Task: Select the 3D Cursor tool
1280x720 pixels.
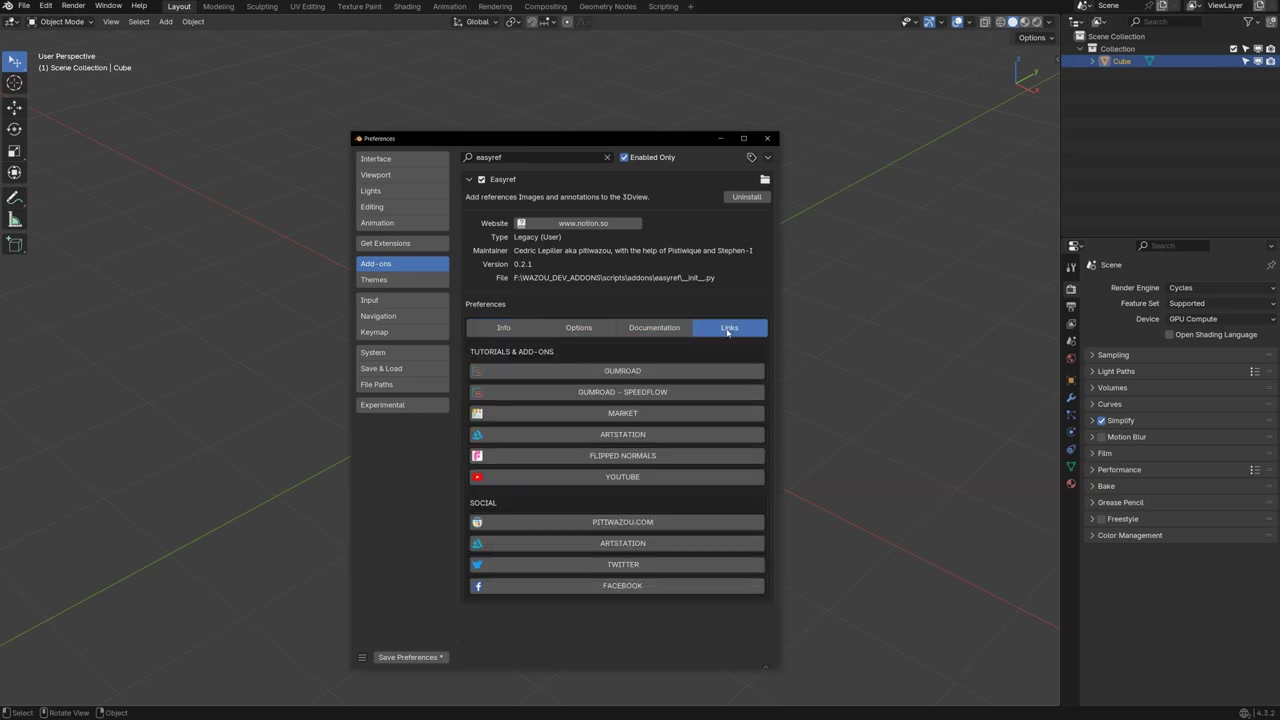Action: tap(14, 84)
